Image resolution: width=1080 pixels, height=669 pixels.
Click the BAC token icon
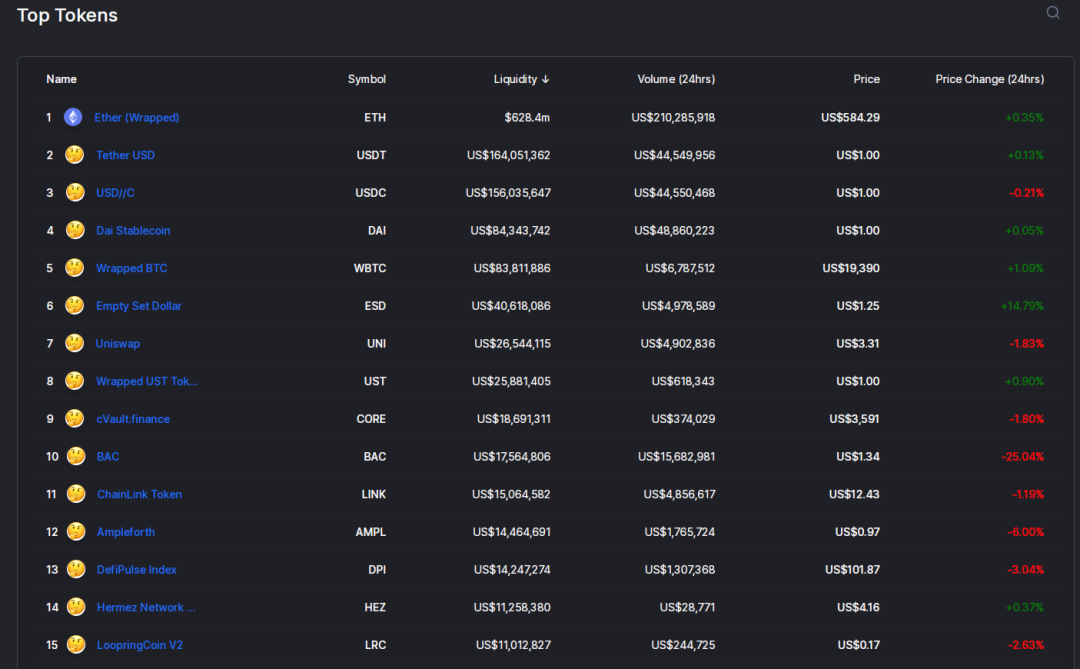[x=76, y=456]
